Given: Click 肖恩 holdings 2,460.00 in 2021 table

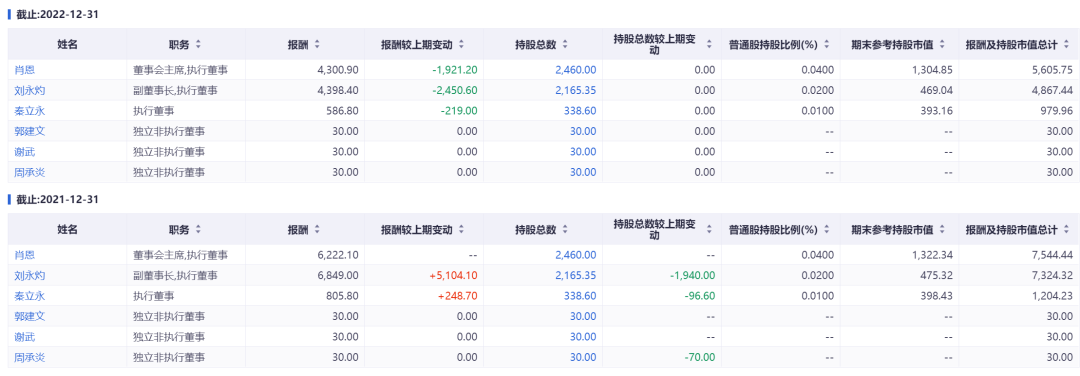Looking at the screenshot, I should click(x=576, y=255).
